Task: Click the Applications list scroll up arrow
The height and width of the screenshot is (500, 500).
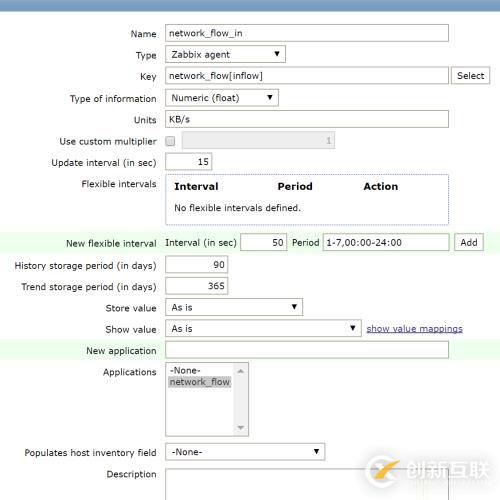Action: [241, 371]
